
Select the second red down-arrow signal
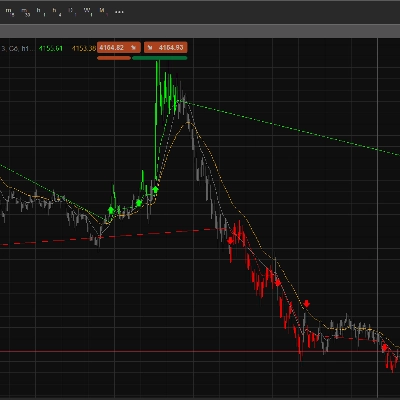coord(278,283)
